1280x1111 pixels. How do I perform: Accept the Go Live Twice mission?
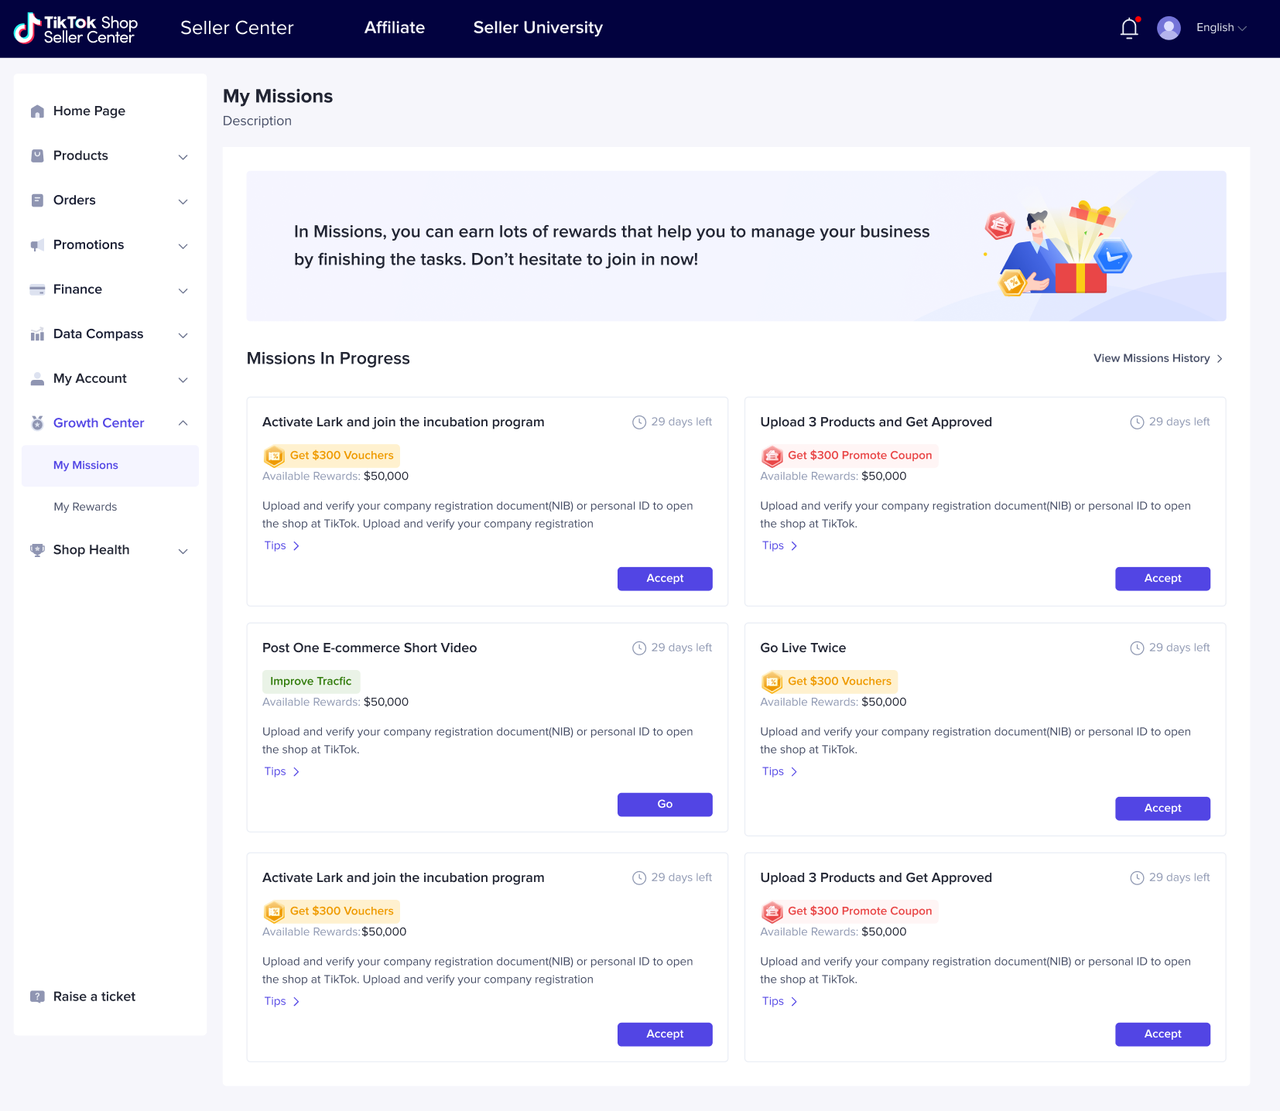tap(1163, 809)
